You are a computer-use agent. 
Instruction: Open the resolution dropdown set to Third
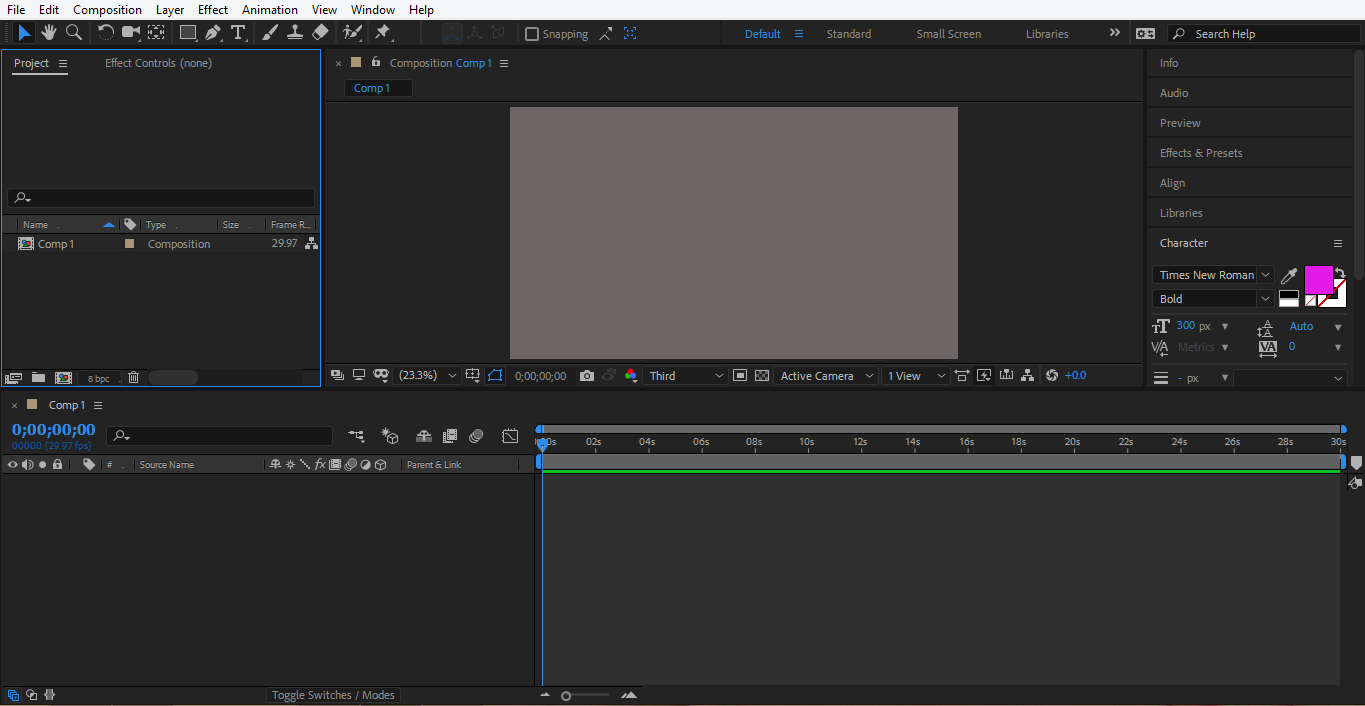tap(685, 375)
